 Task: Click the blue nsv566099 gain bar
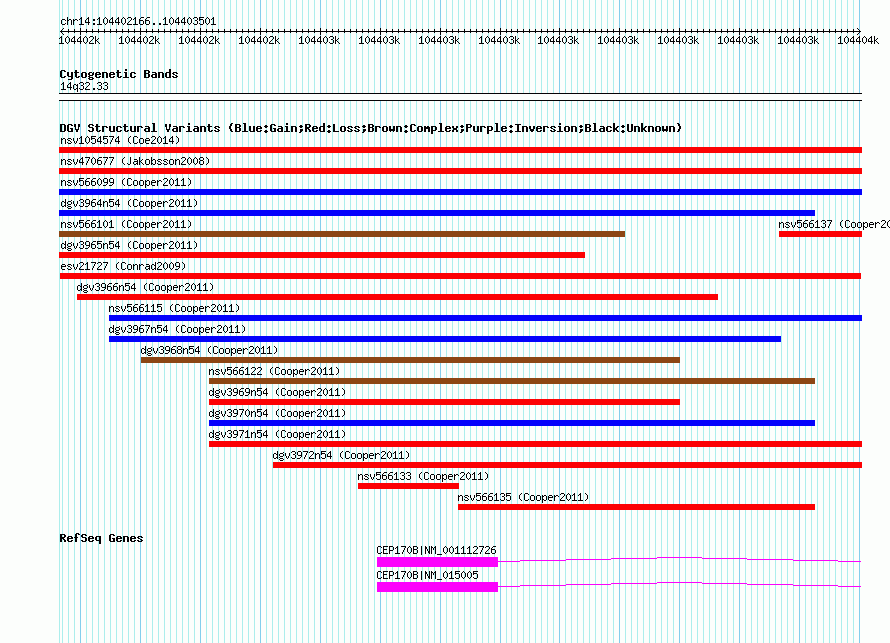460,192
